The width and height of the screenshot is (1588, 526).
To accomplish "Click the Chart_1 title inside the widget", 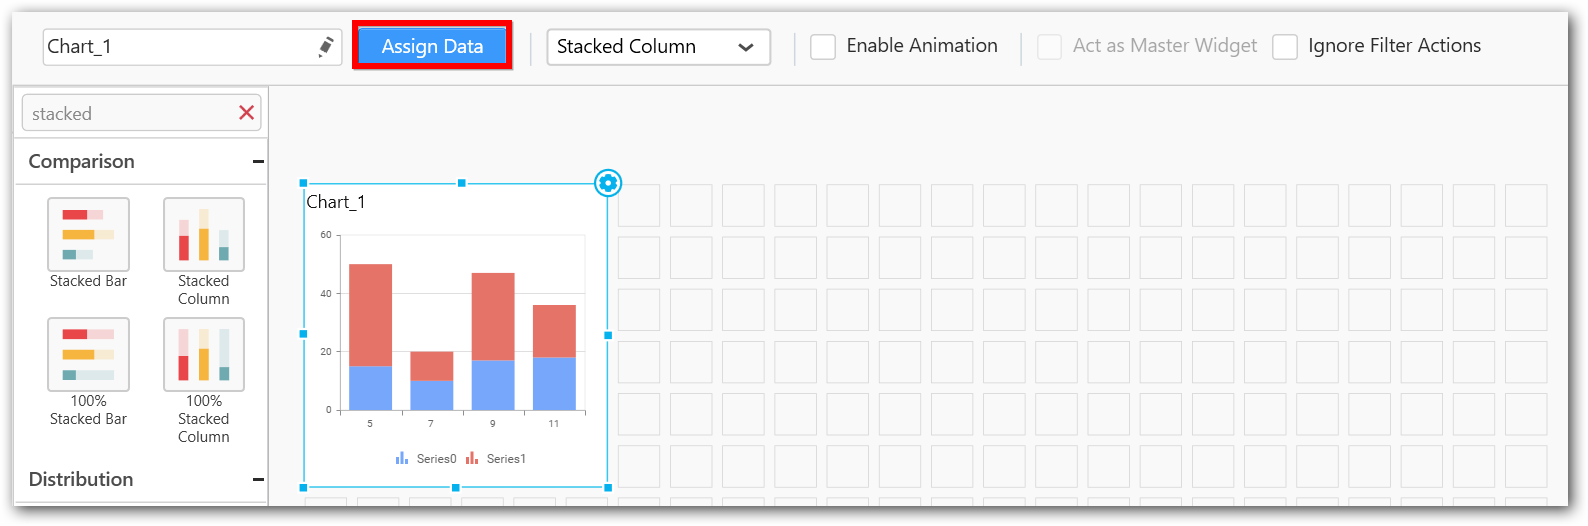I will pyautogui.click(x=336, y=202).
